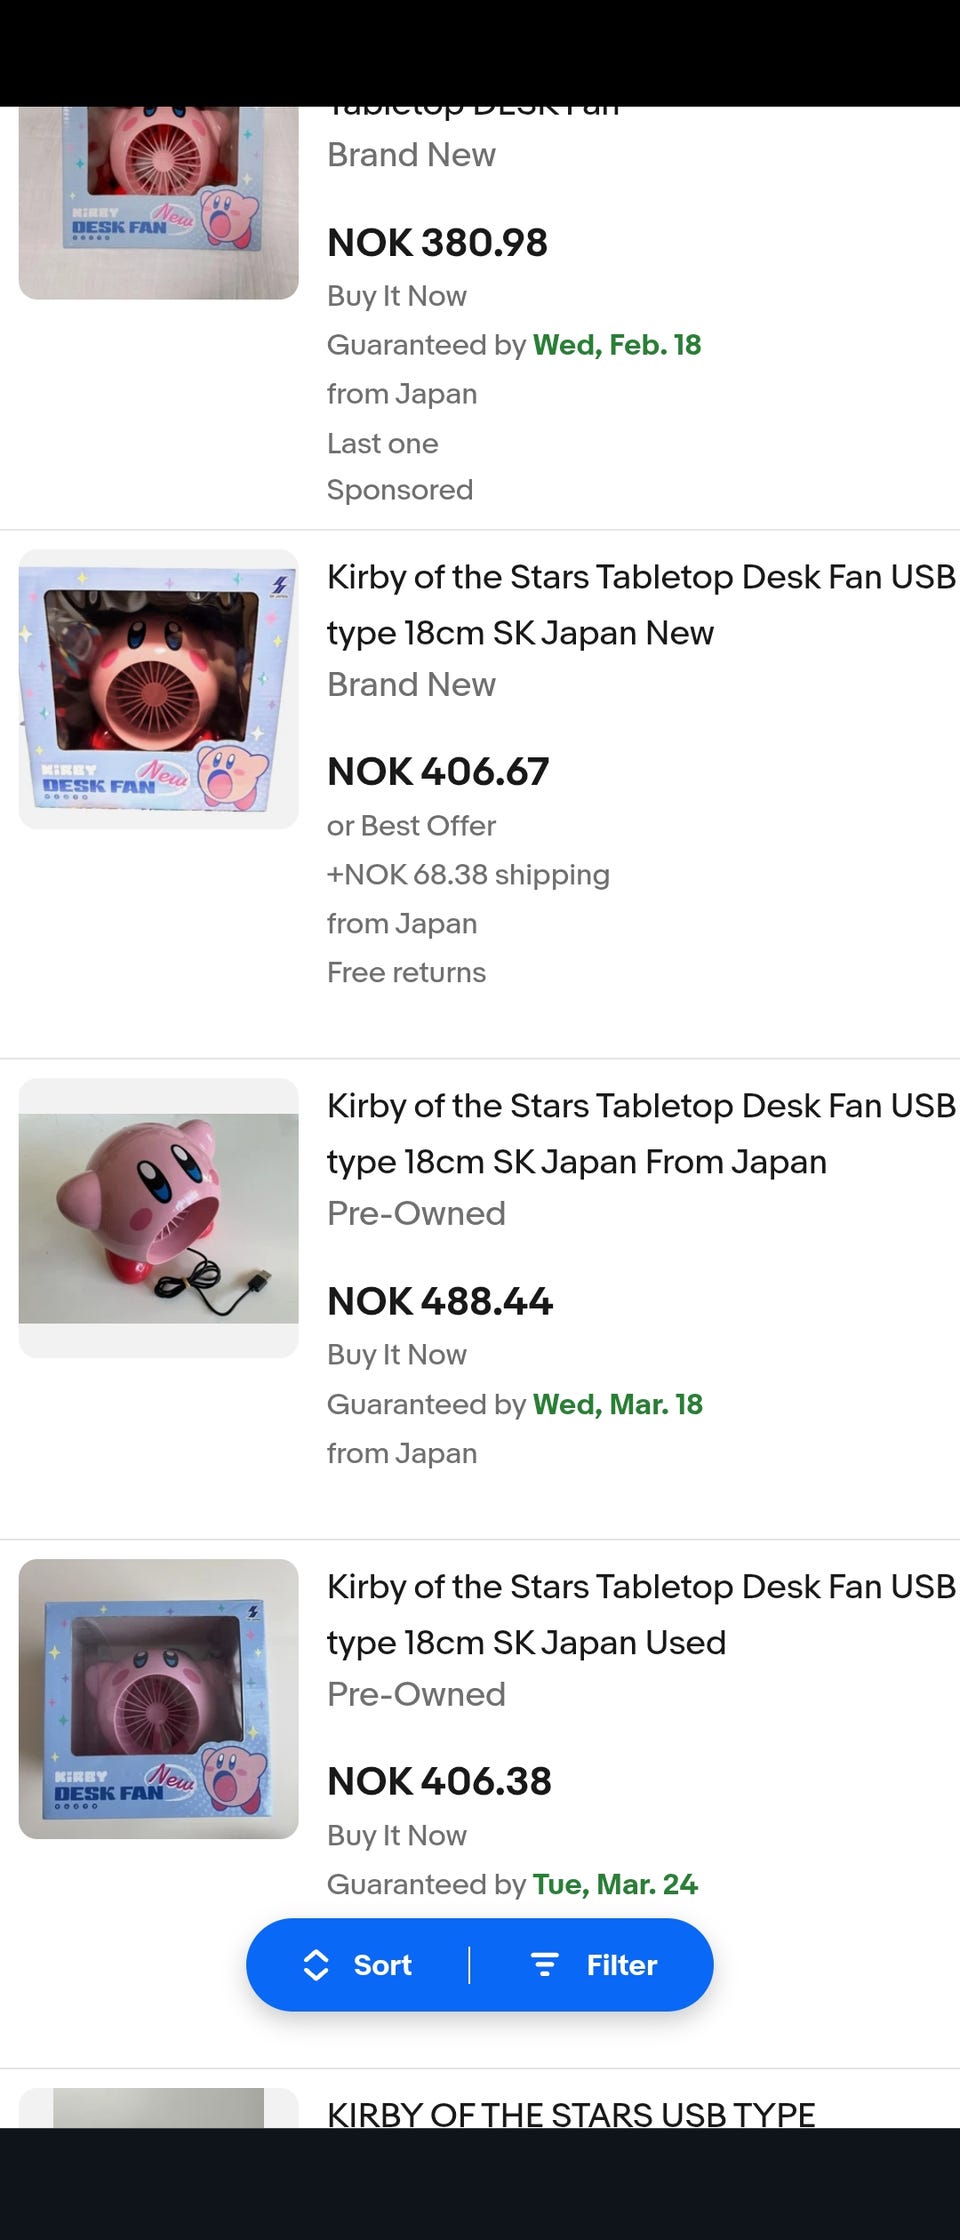Select the NOK 406.38 price
The image size is (960, 2240).
pyautogui.click(x=439, y=1782)
